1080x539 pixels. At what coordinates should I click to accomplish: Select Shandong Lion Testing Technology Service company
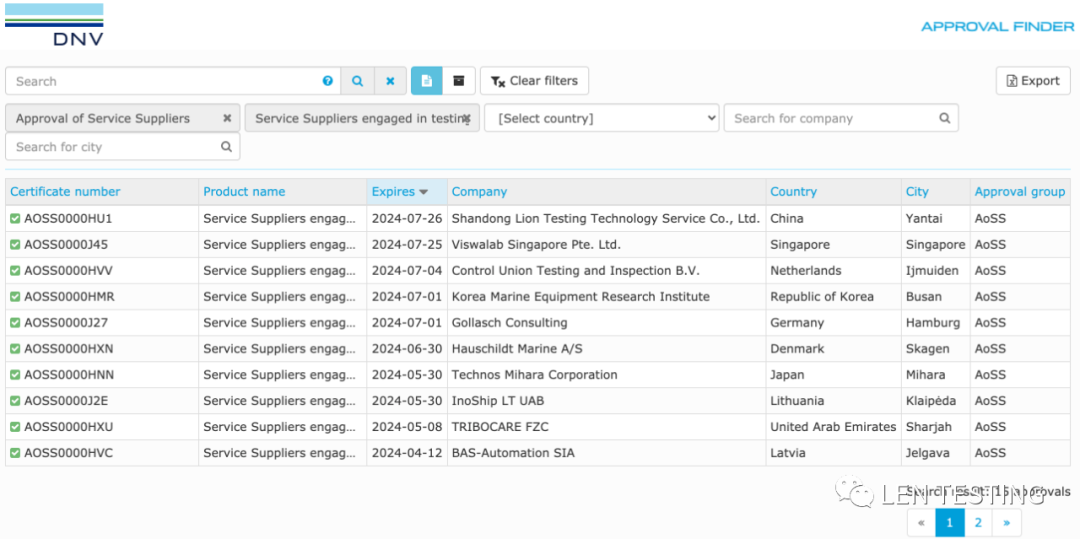605,219
